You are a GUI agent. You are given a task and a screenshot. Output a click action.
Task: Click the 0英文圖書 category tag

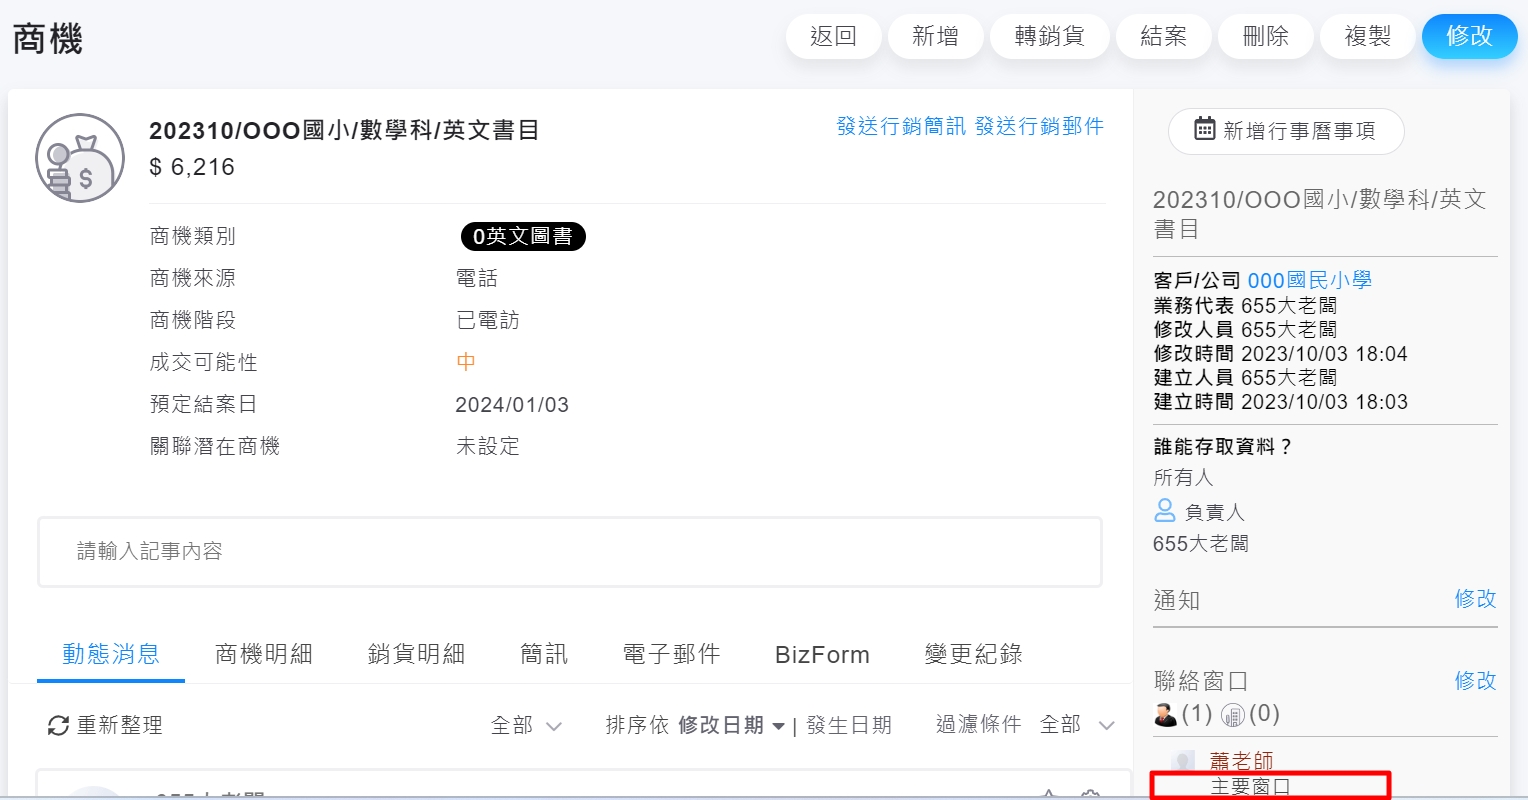522,236
